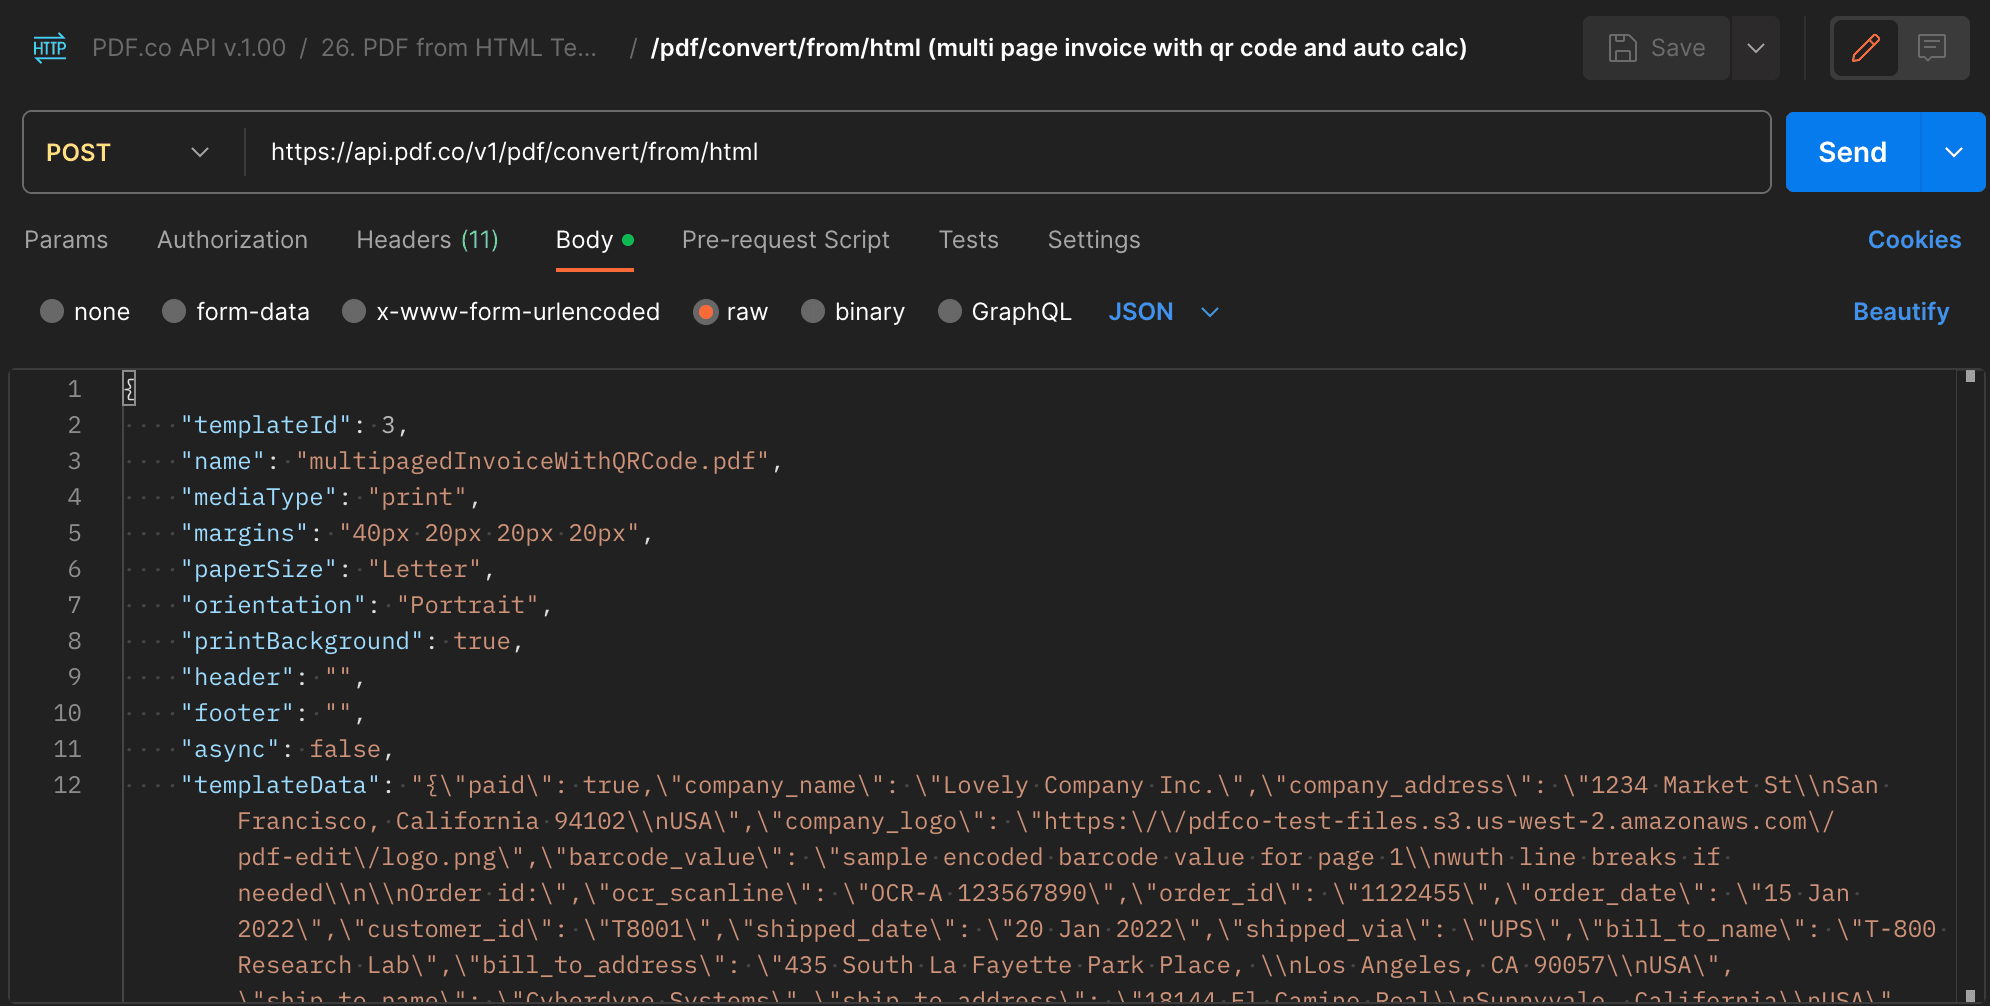Open the Authorization tab
Viewport: 1990px width, 1006px height.
tap(232, 240)
